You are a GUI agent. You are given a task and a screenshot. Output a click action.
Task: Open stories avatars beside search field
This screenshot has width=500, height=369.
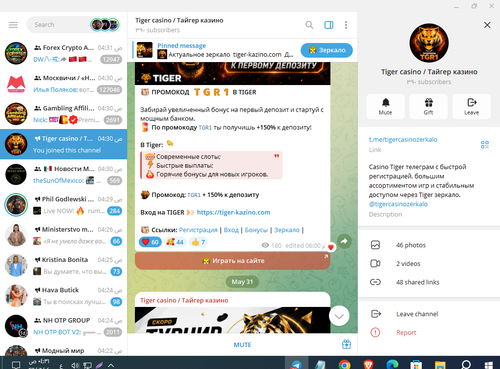click(105, 25)
